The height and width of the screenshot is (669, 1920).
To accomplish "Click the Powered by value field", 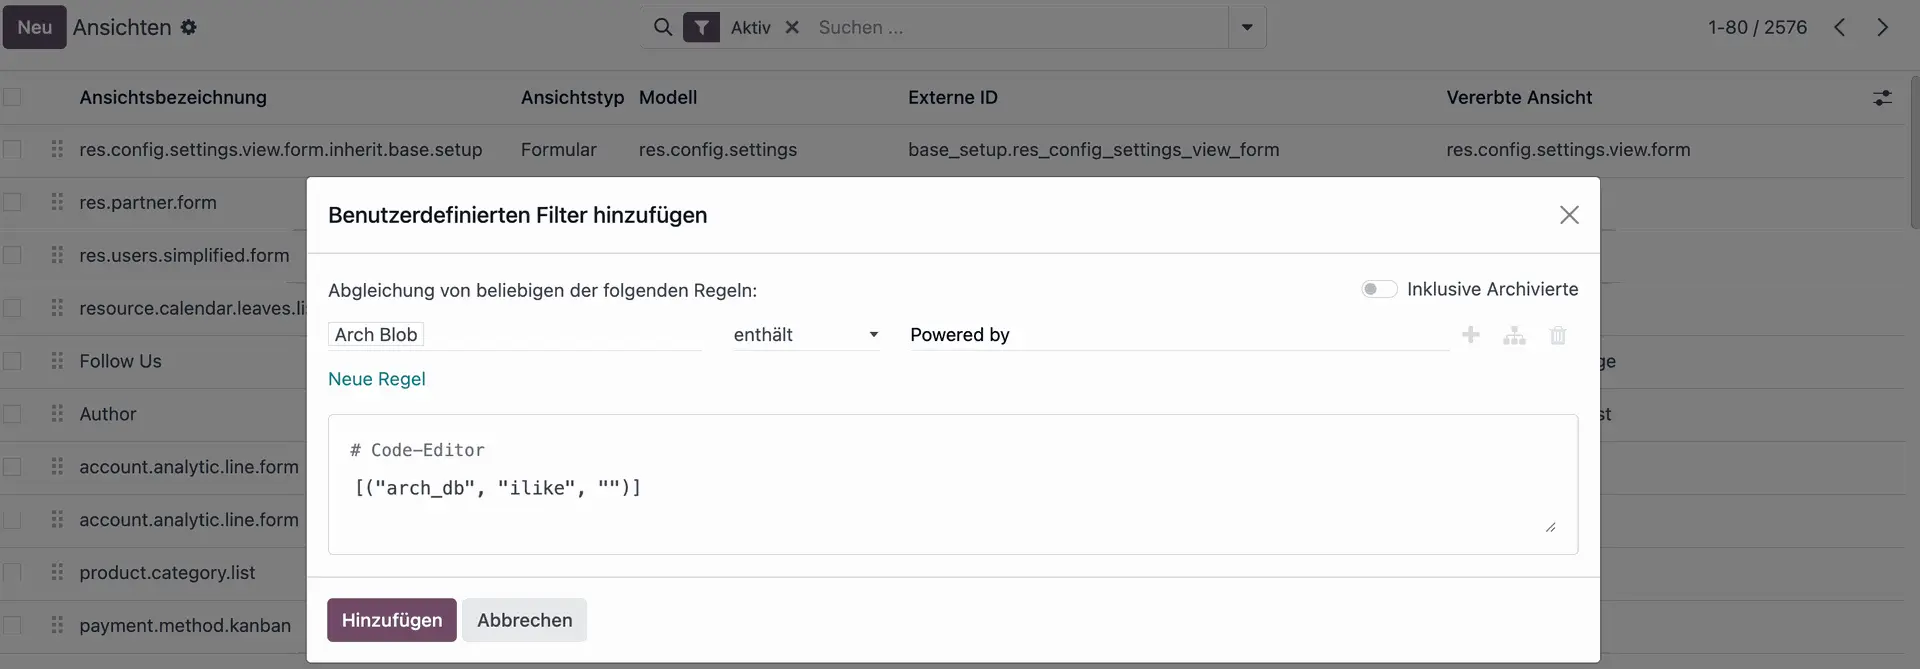I will click(1177, 335).
